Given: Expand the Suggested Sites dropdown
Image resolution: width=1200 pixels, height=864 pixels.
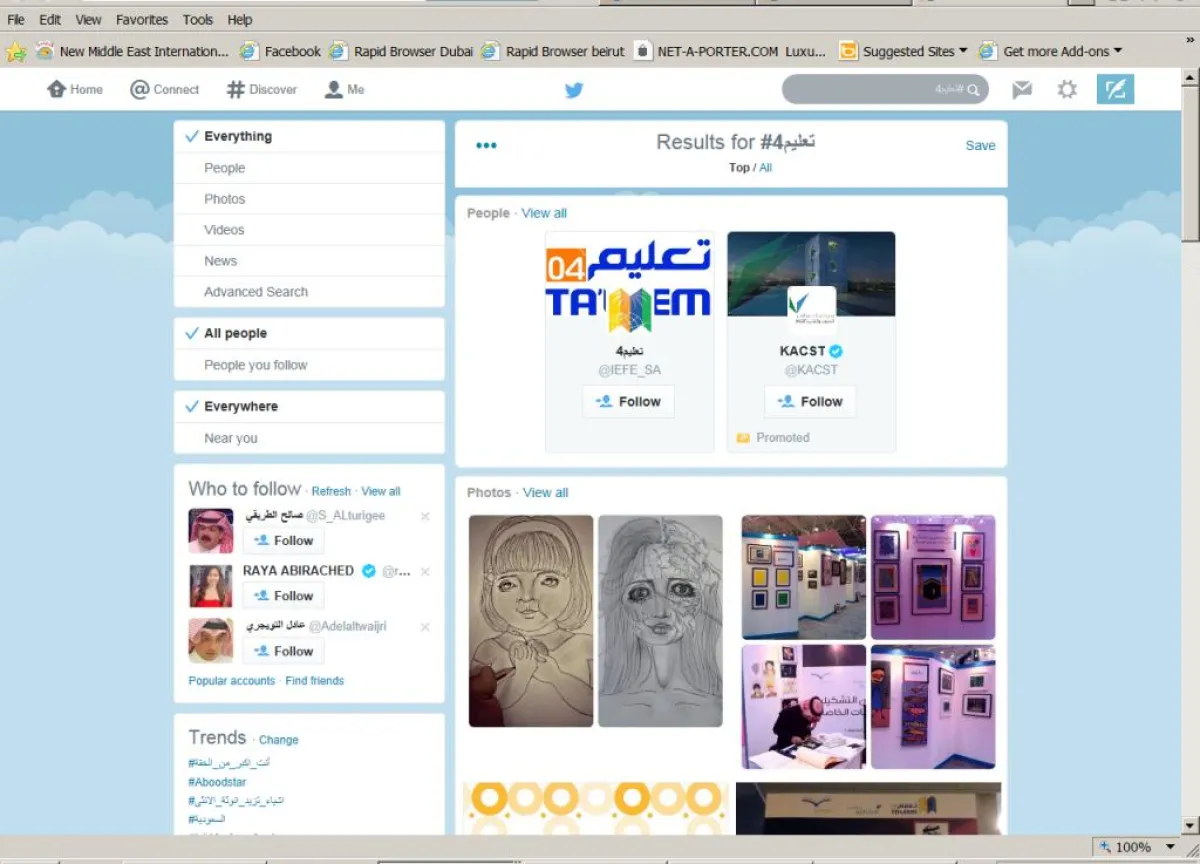Looking at the screenshot, I should (963, 51).
